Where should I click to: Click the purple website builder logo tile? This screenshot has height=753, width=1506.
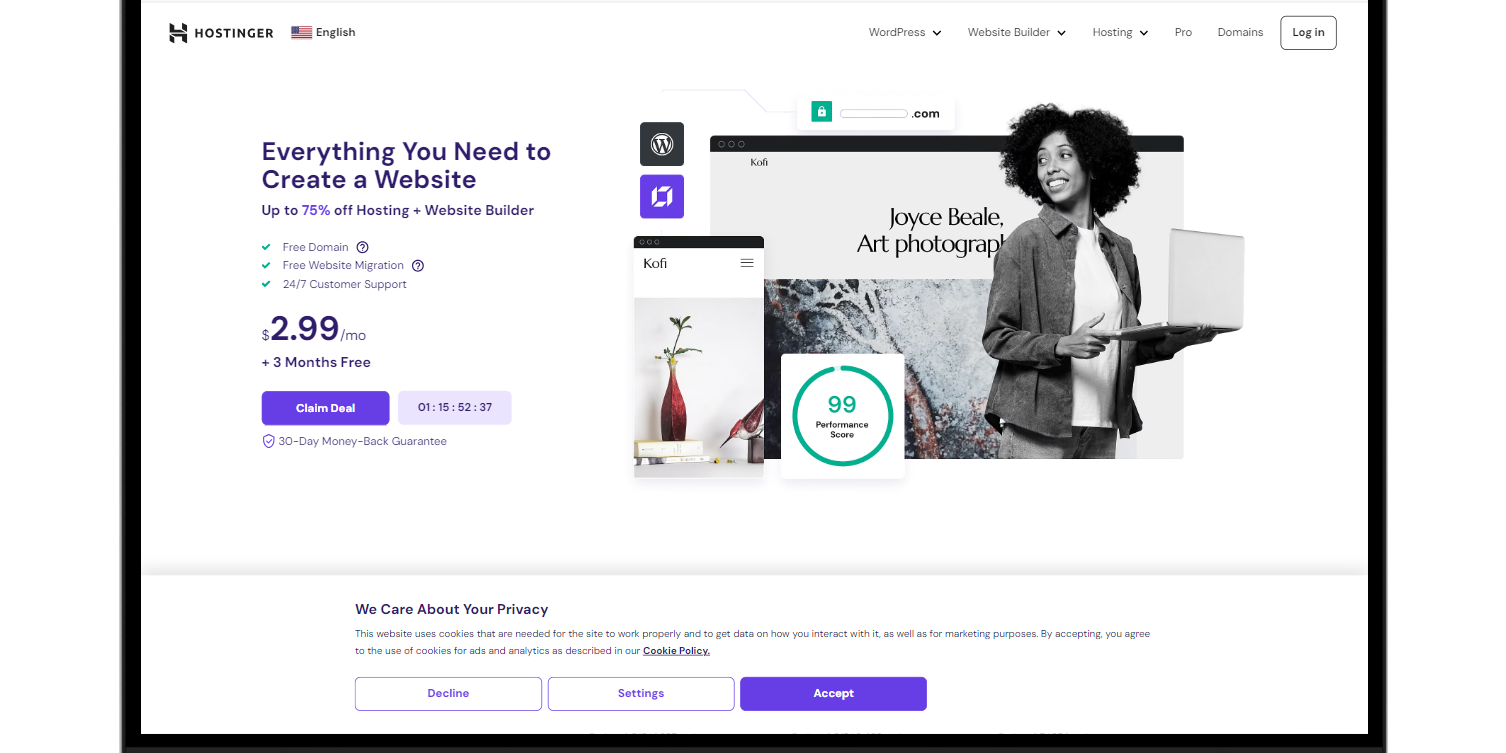662,196
